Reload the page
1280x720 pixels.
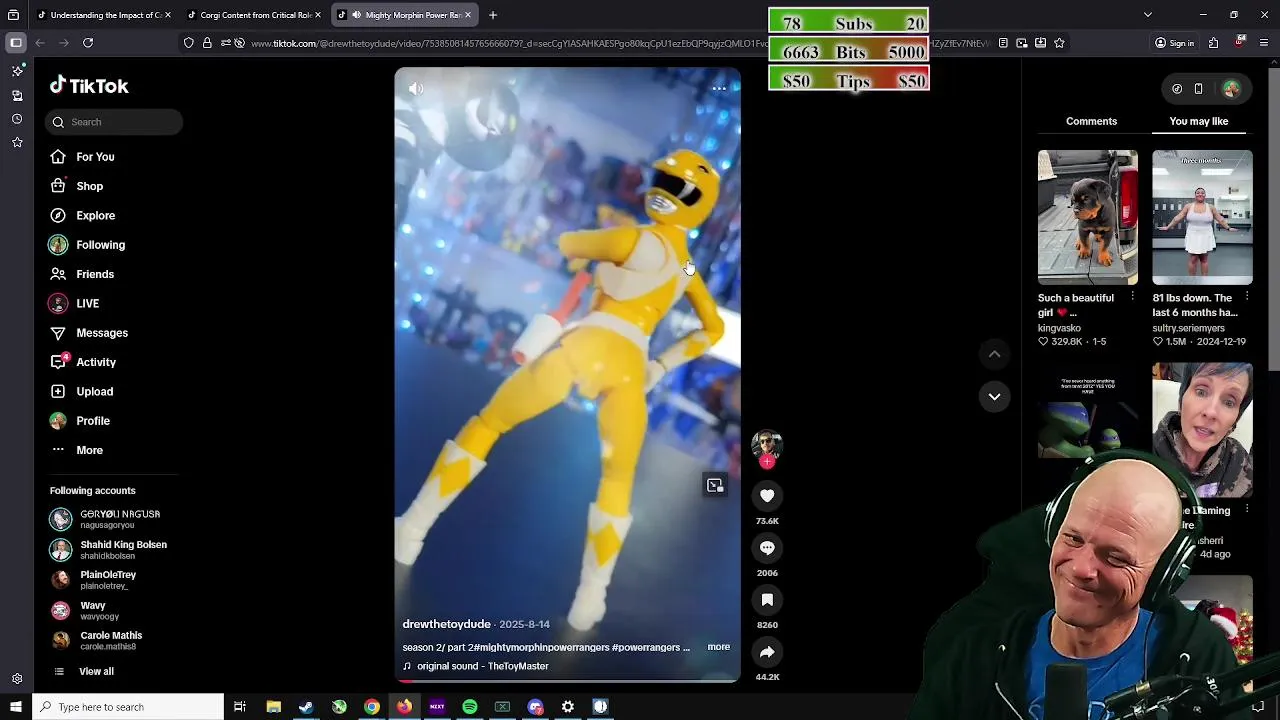click(x=88, y=43)
